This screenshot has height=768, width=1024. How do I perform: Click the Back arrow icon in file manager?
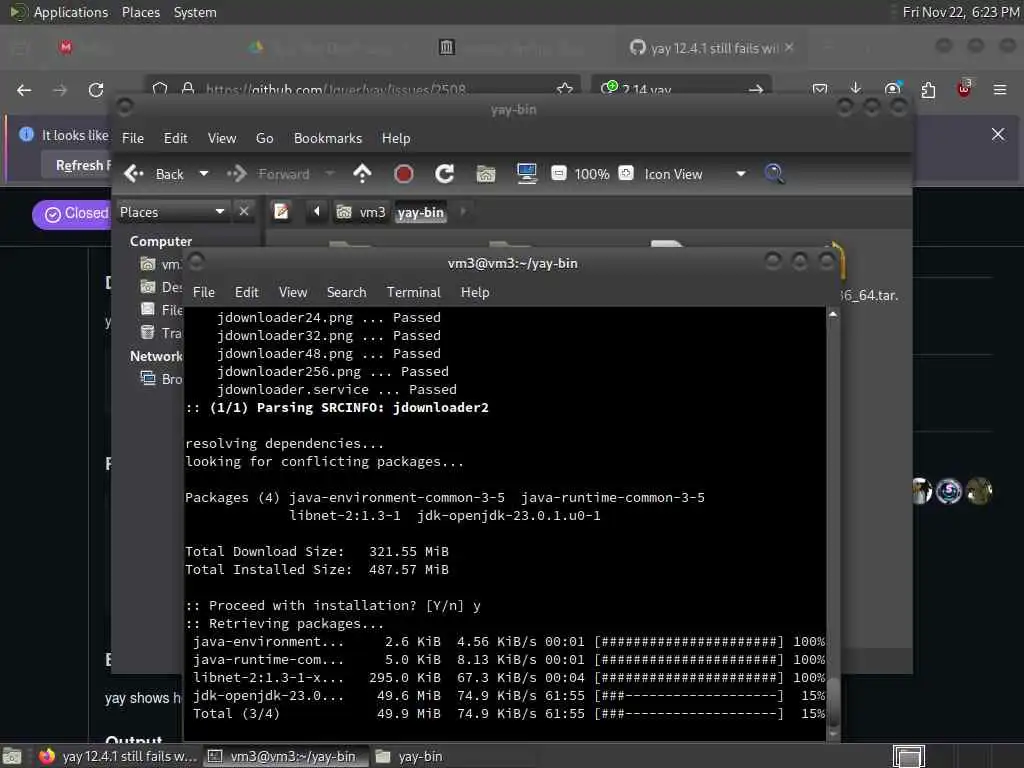click(134, 174)
